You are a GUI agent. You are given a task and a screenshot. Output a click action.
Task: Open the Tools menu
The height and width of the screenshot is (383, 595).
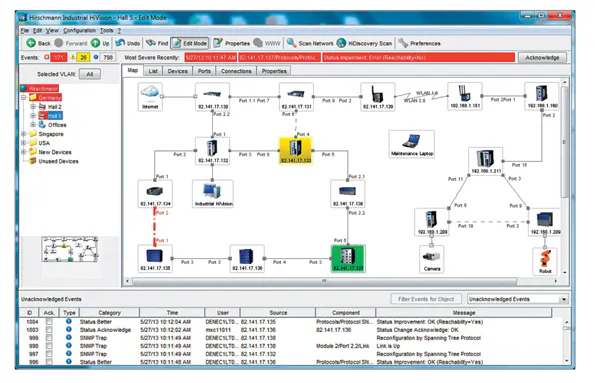pyautogui.click(x=106, y=30)
